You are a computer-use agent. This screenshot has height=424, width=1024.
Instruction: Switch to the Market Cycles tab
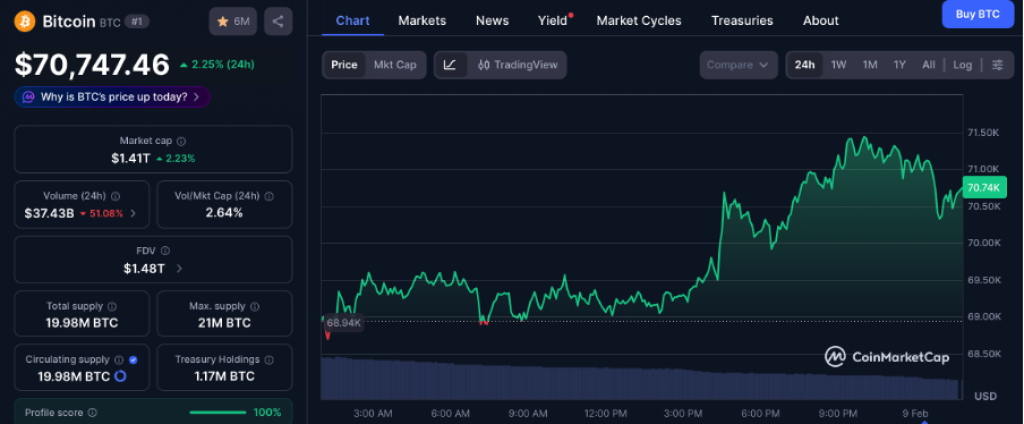638,20
